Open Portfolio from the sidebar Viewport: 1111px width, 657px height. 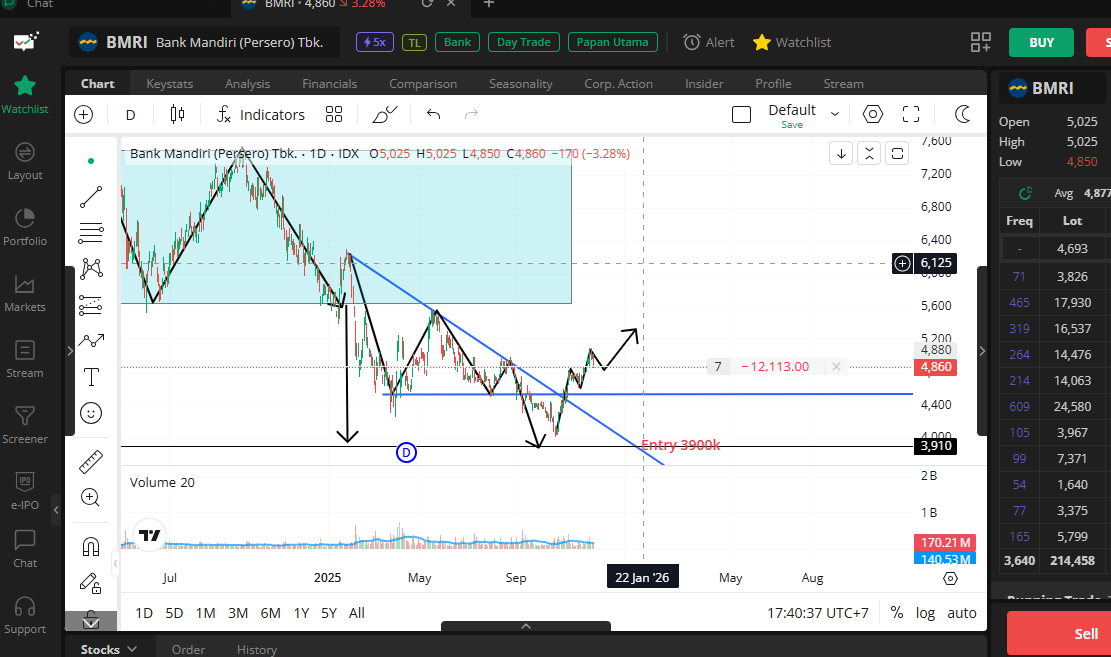point(25,228)
